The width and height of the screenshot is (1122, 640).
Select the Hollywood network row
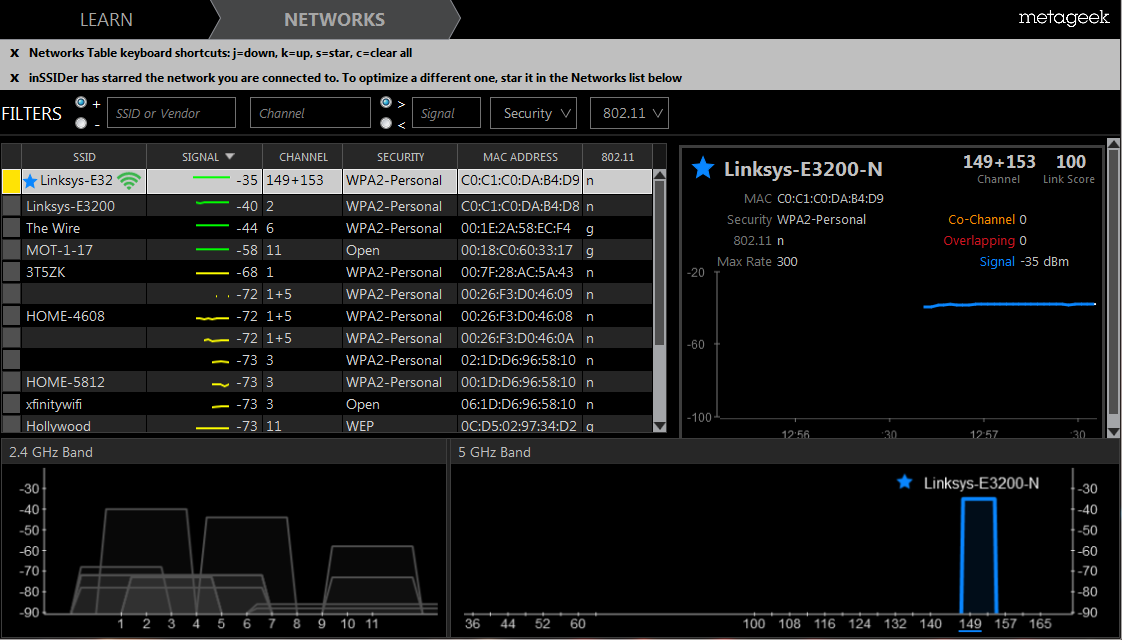coord(327,425)
